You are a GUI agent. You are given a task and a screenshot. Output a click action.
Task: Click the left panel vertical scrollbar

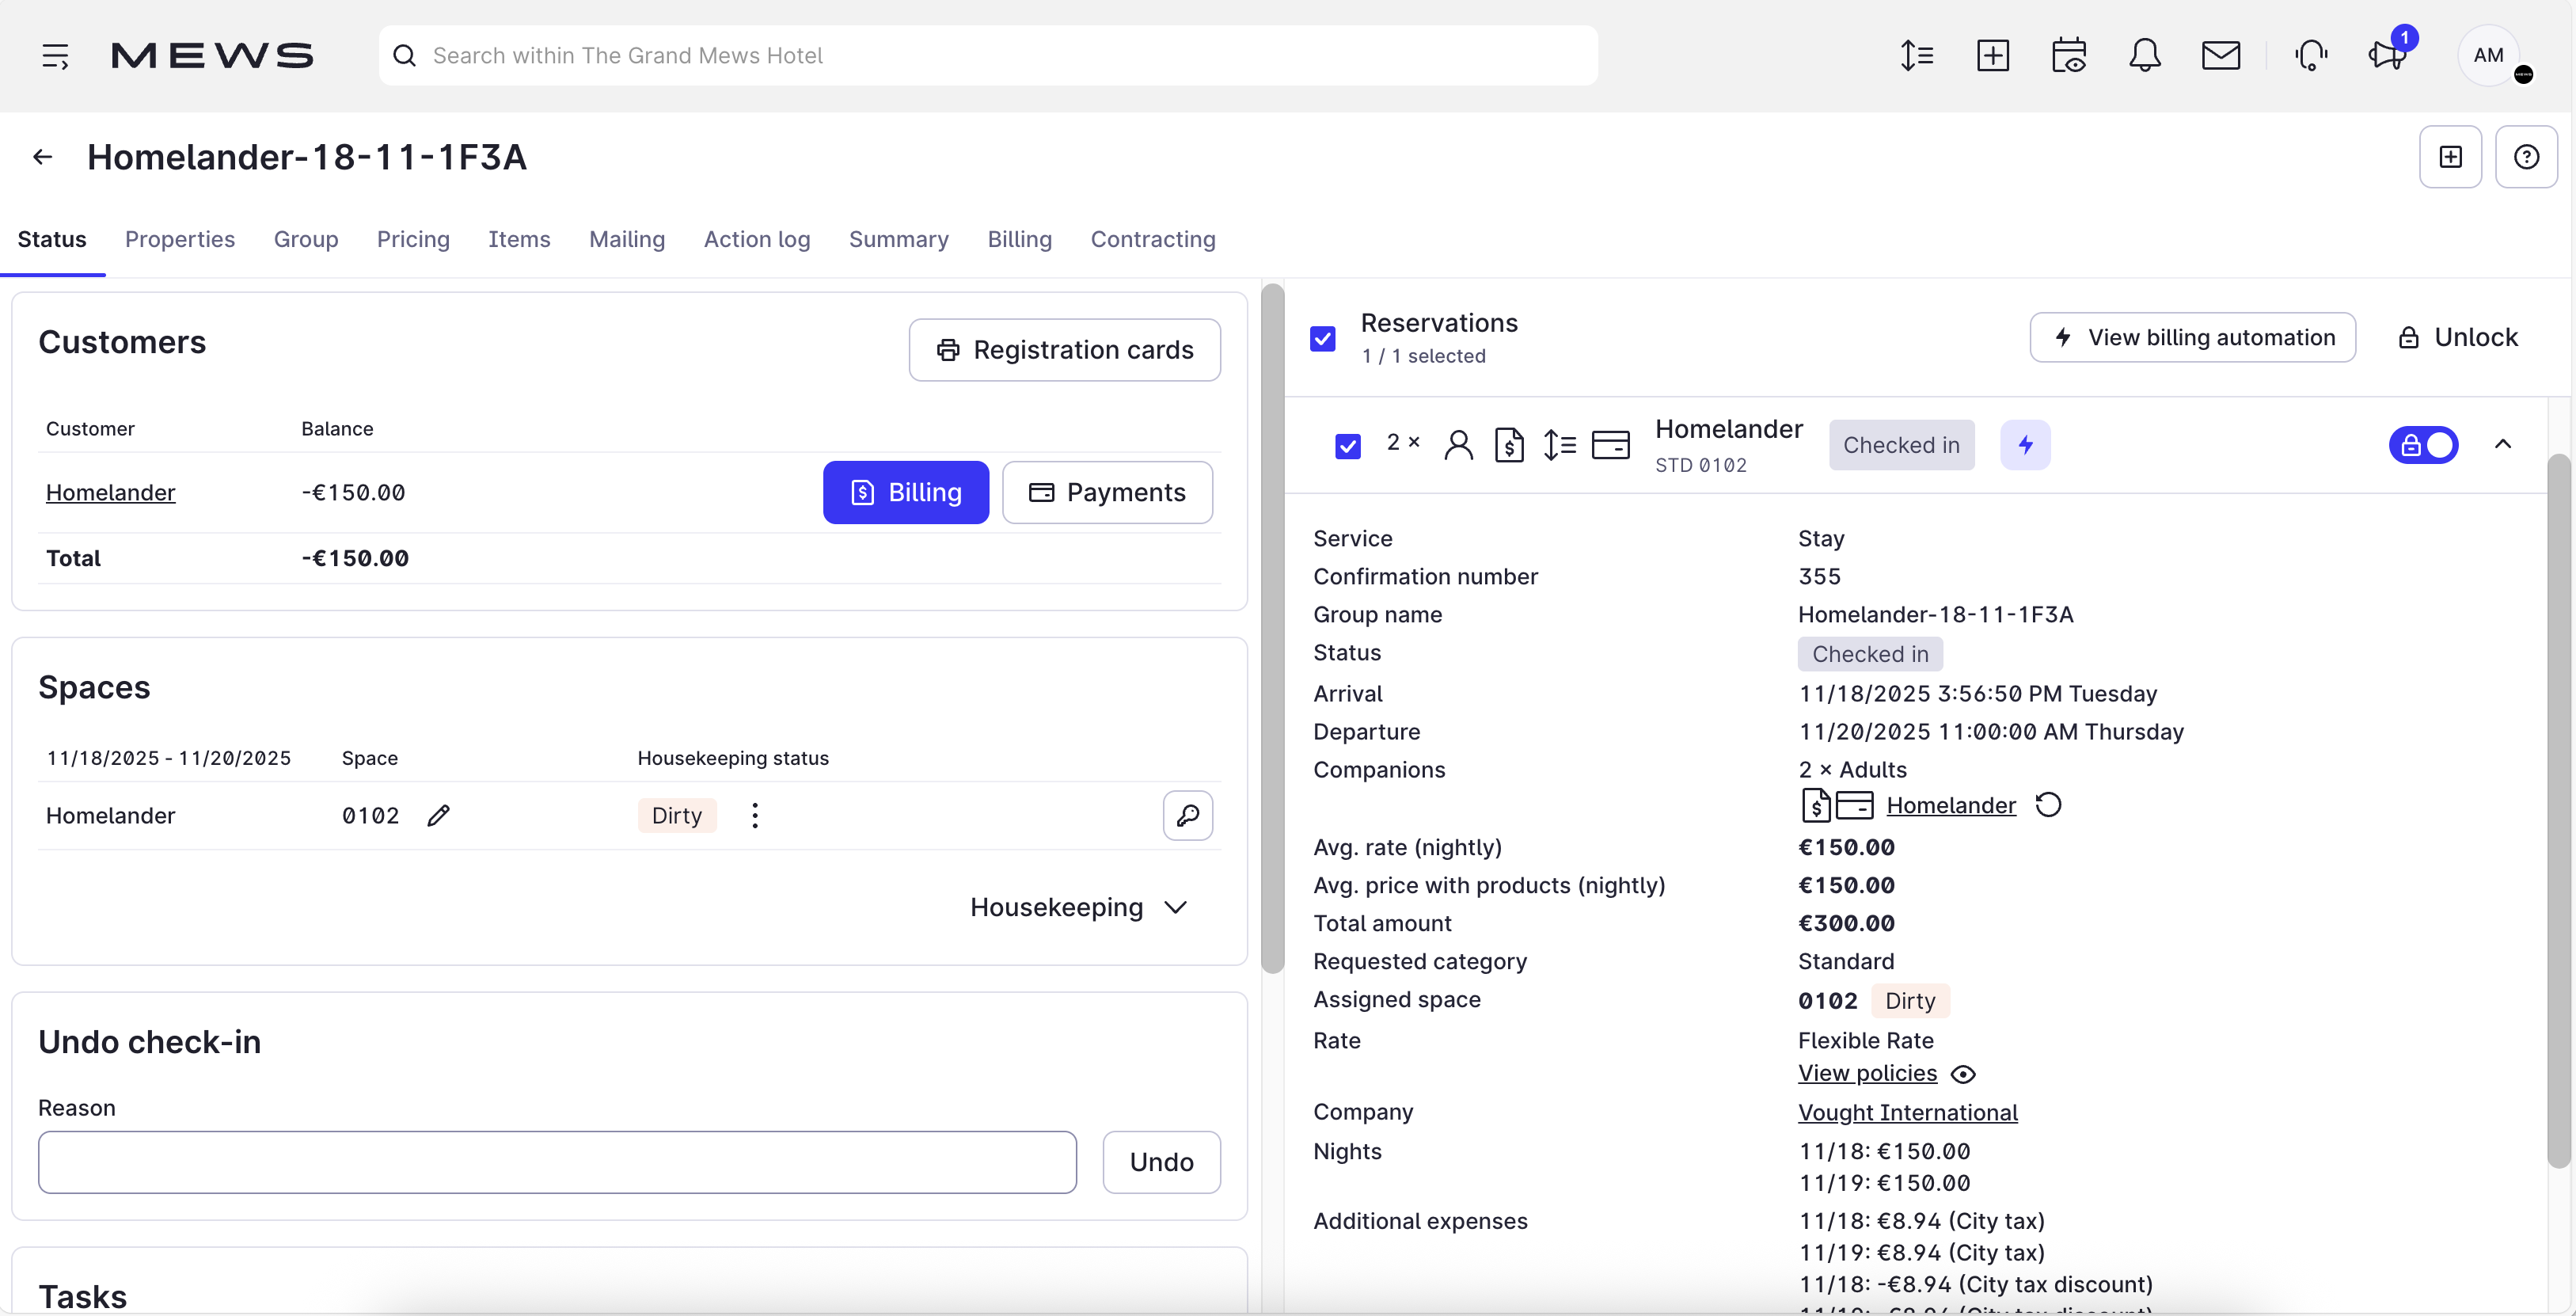click(1272, 628)
